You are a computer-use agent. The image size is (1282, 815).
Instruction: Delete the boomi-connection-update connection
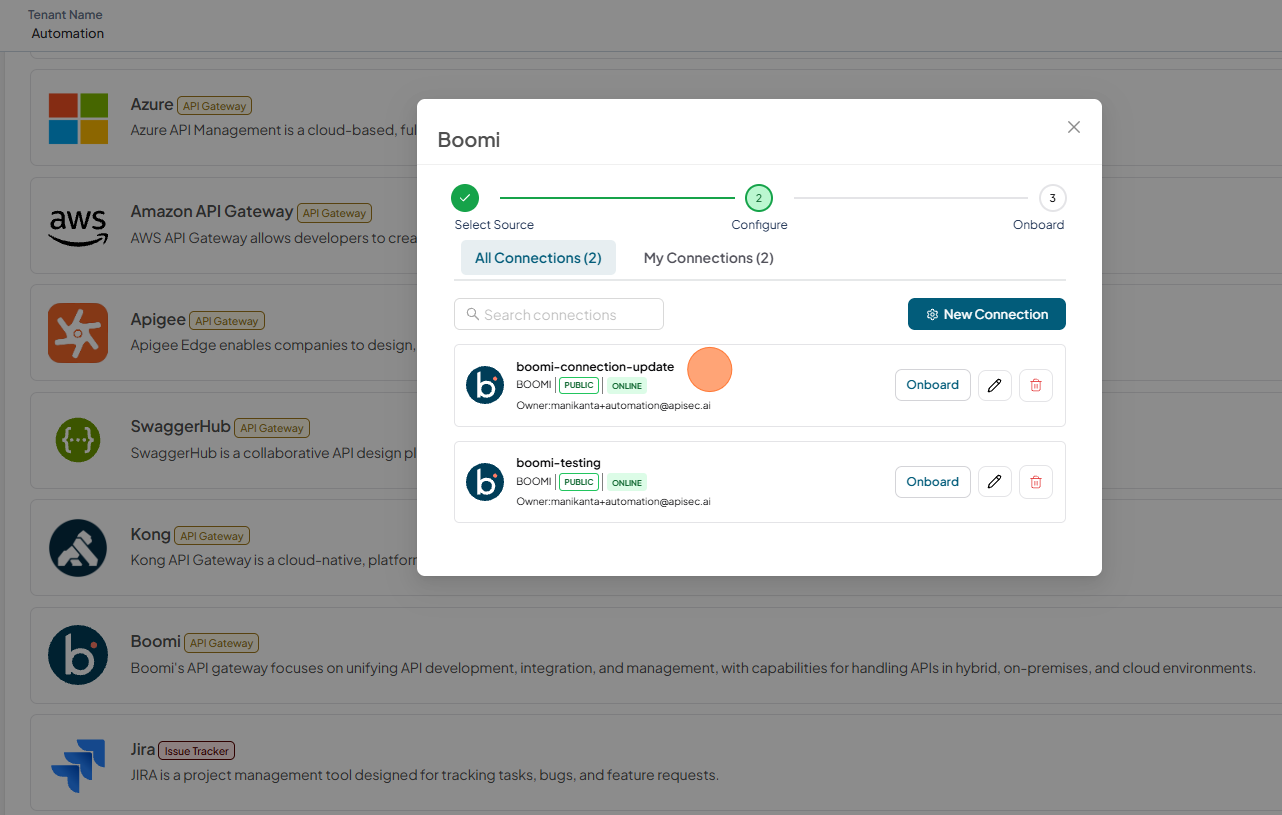click(1036, 385)
